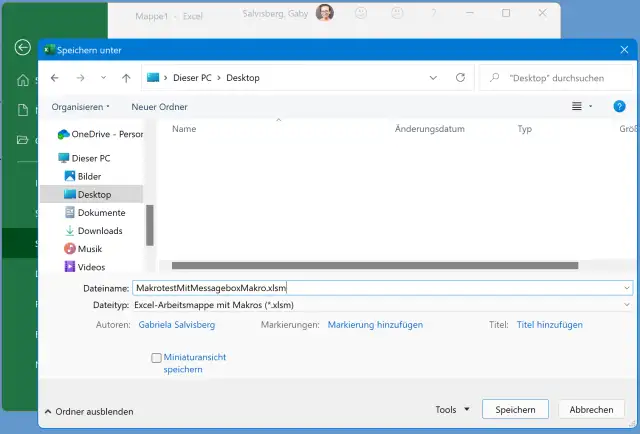
Task: Open the view options icon
Action: [x=577, y=106]
